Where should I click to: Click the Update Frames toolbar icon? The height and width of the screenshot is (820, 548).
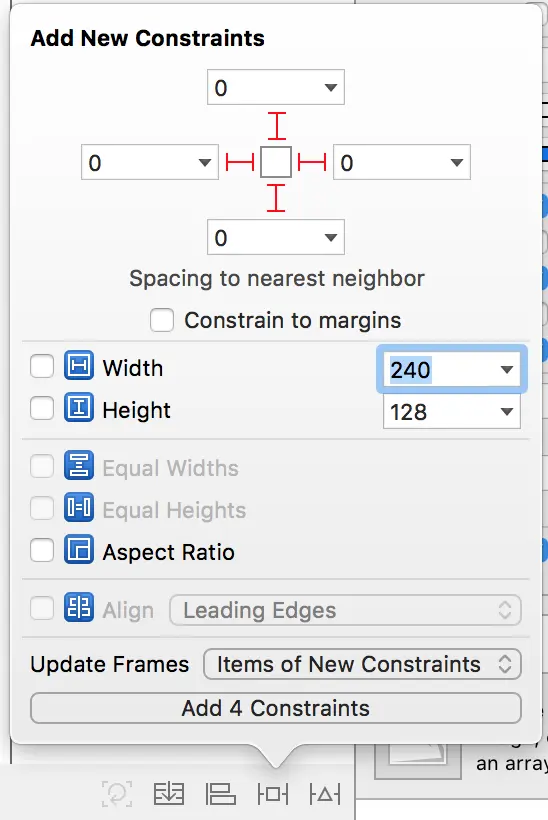tap(117, 794)
